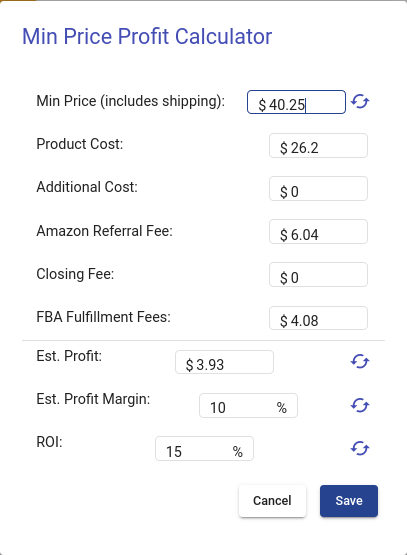This screenshot has height=555, width=407.
Task: Click the refresh arrows icon next to Est. Profit
Action: [x=360, y=362]
